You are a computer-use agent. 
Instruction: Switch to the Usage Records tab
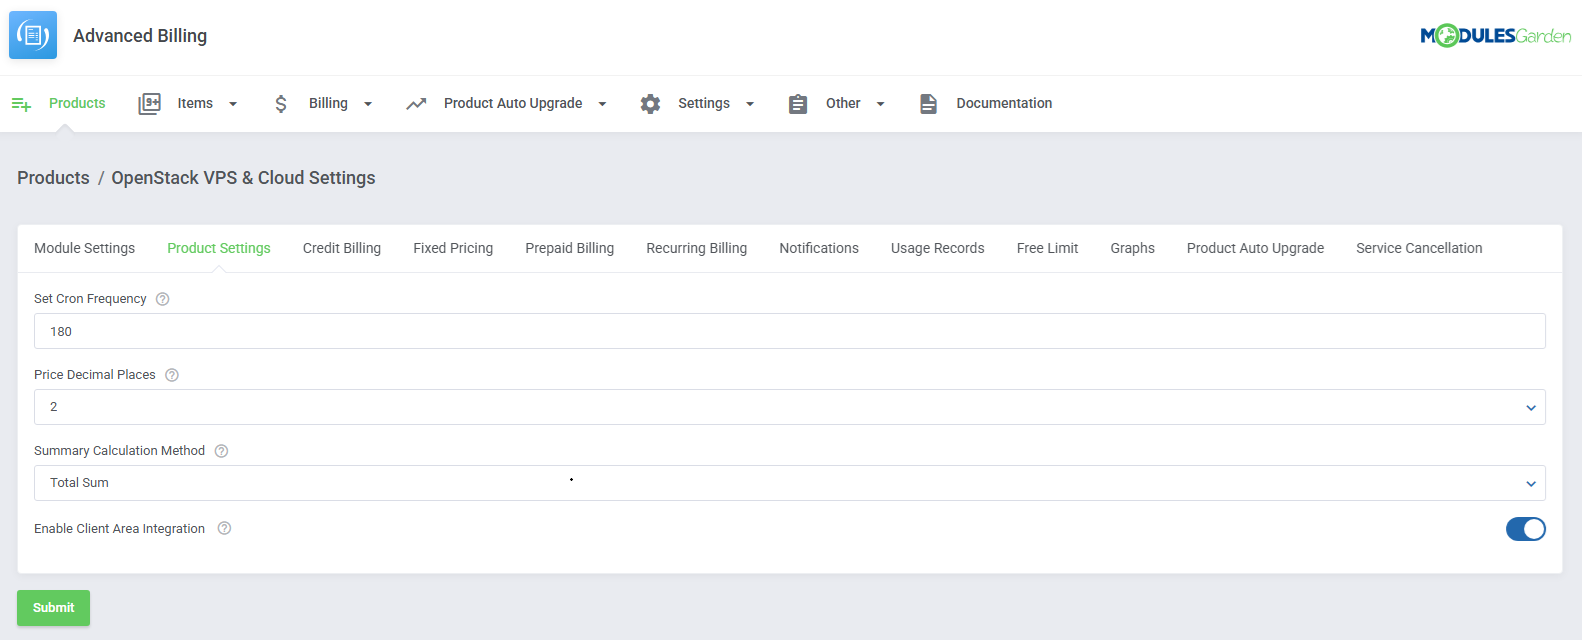[x=938, y=248]
